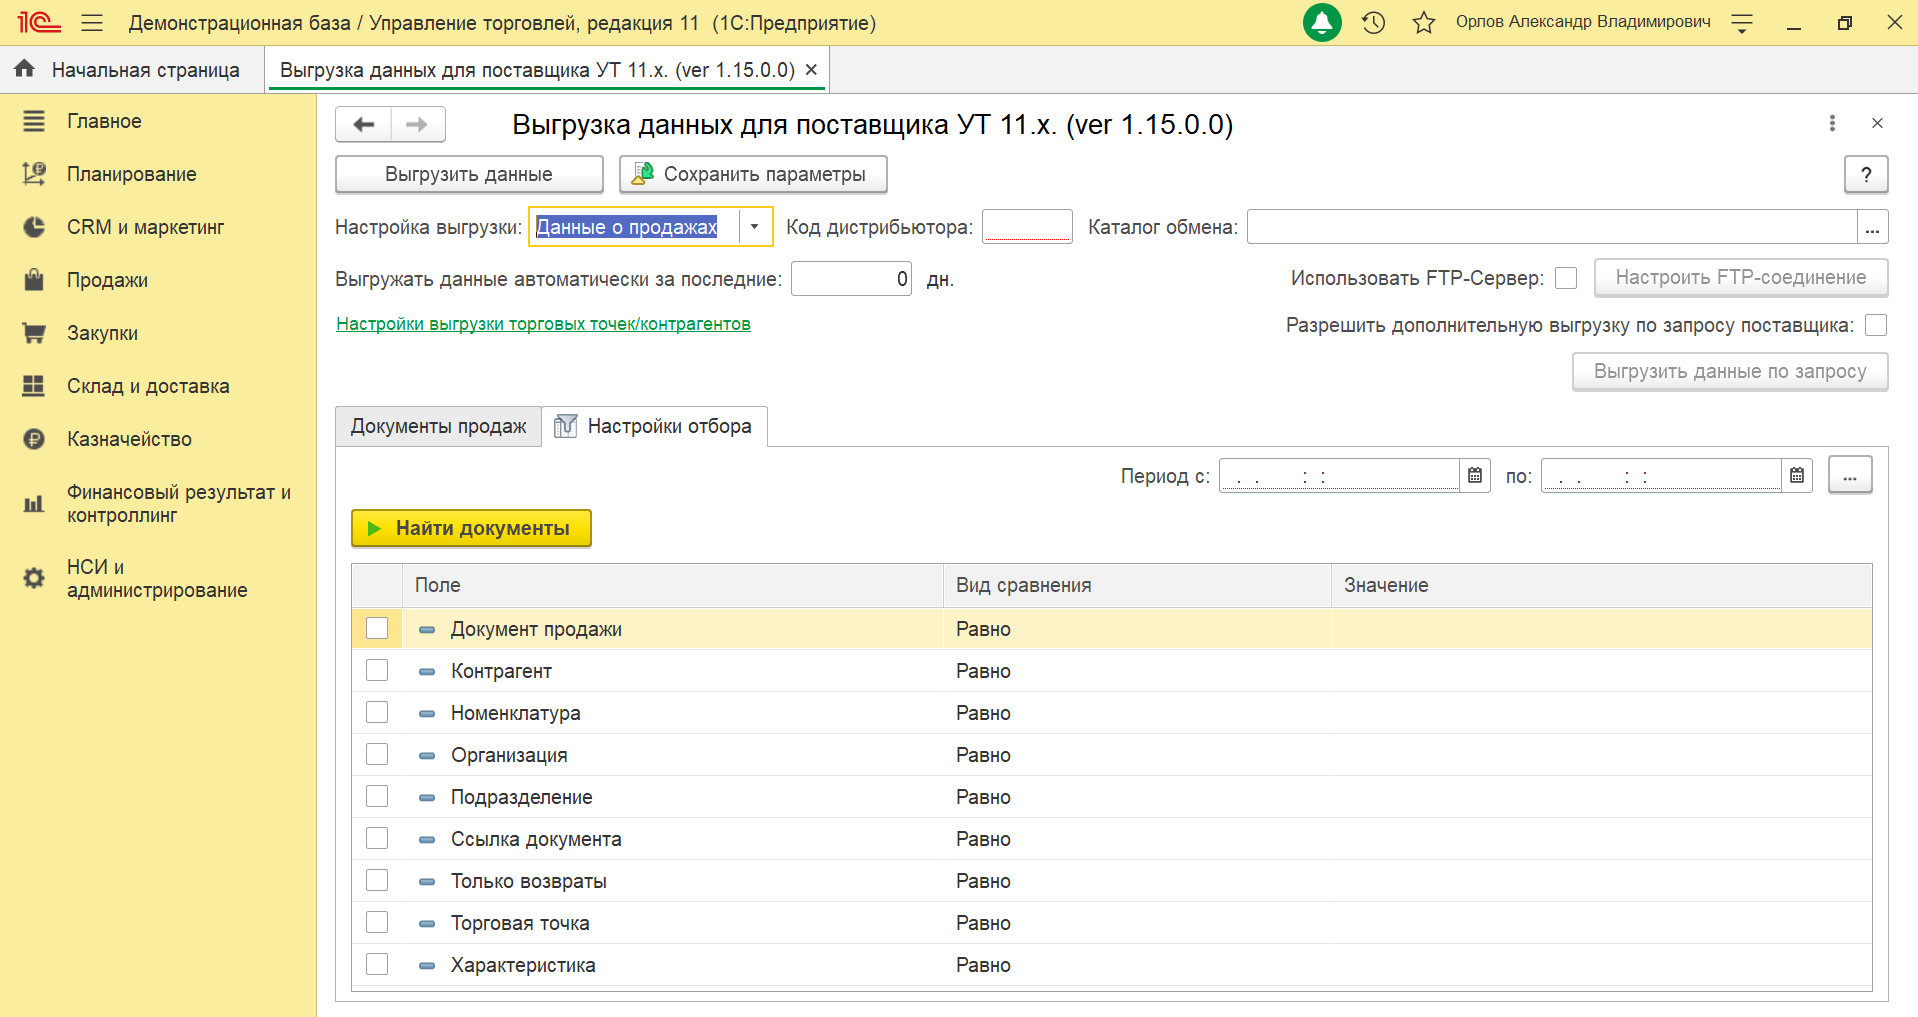Click the Склад и доставка grid icon

click(x=34, y=386)
